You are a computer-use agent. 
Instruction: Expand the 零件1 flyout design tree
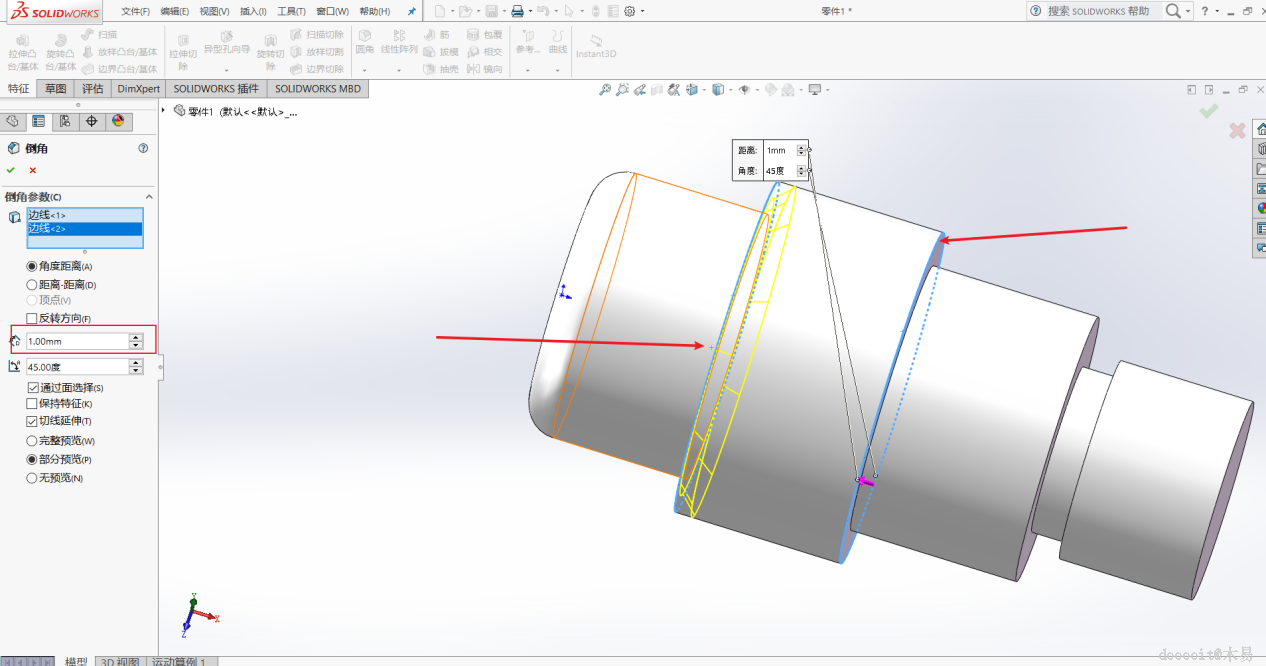(164, 111)
